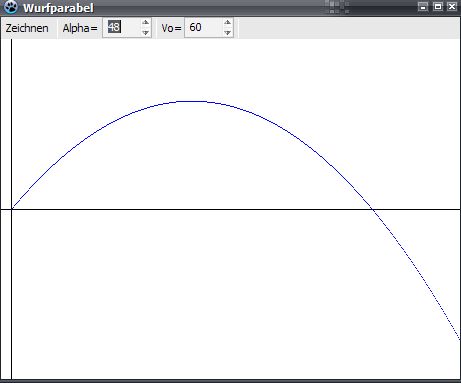
Task: Click the peak of the blue parabola
Action: [x=193, y=101]
